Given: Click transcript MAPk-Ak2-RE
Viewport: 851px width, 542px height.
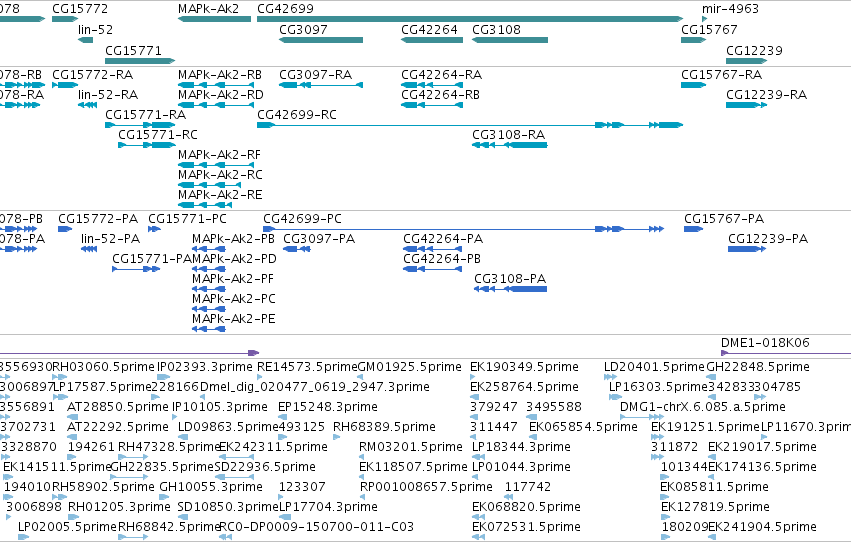Looking at the screenshot, I should pos(206,205).
